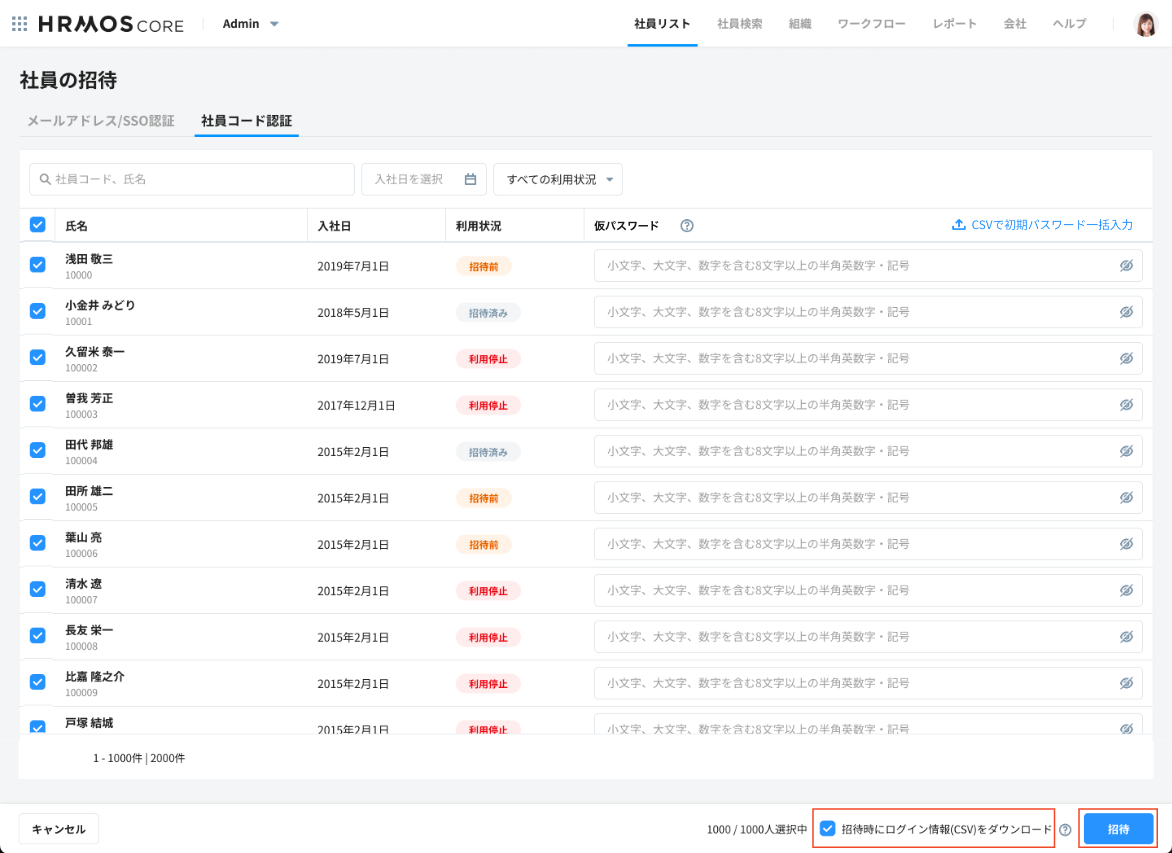Click help icon beside CSV download option
Viewport: 1172px width, 853px height.
[1065, 829]
